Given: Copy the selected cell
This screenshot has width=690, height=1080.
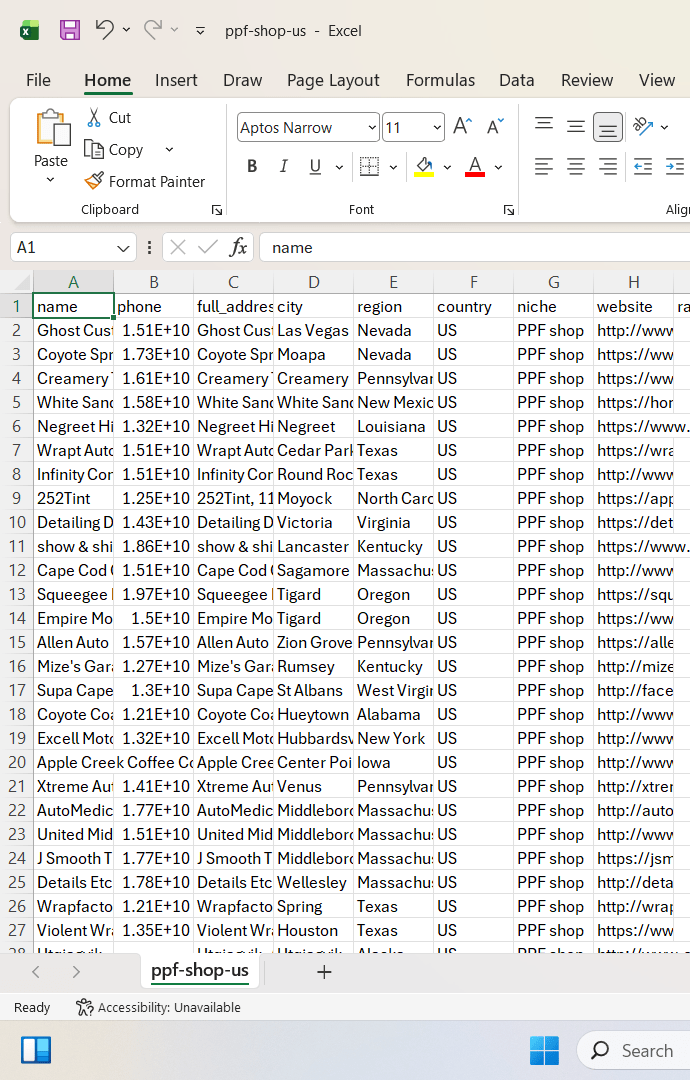Looking at the screenshot, I should [114, 149].
